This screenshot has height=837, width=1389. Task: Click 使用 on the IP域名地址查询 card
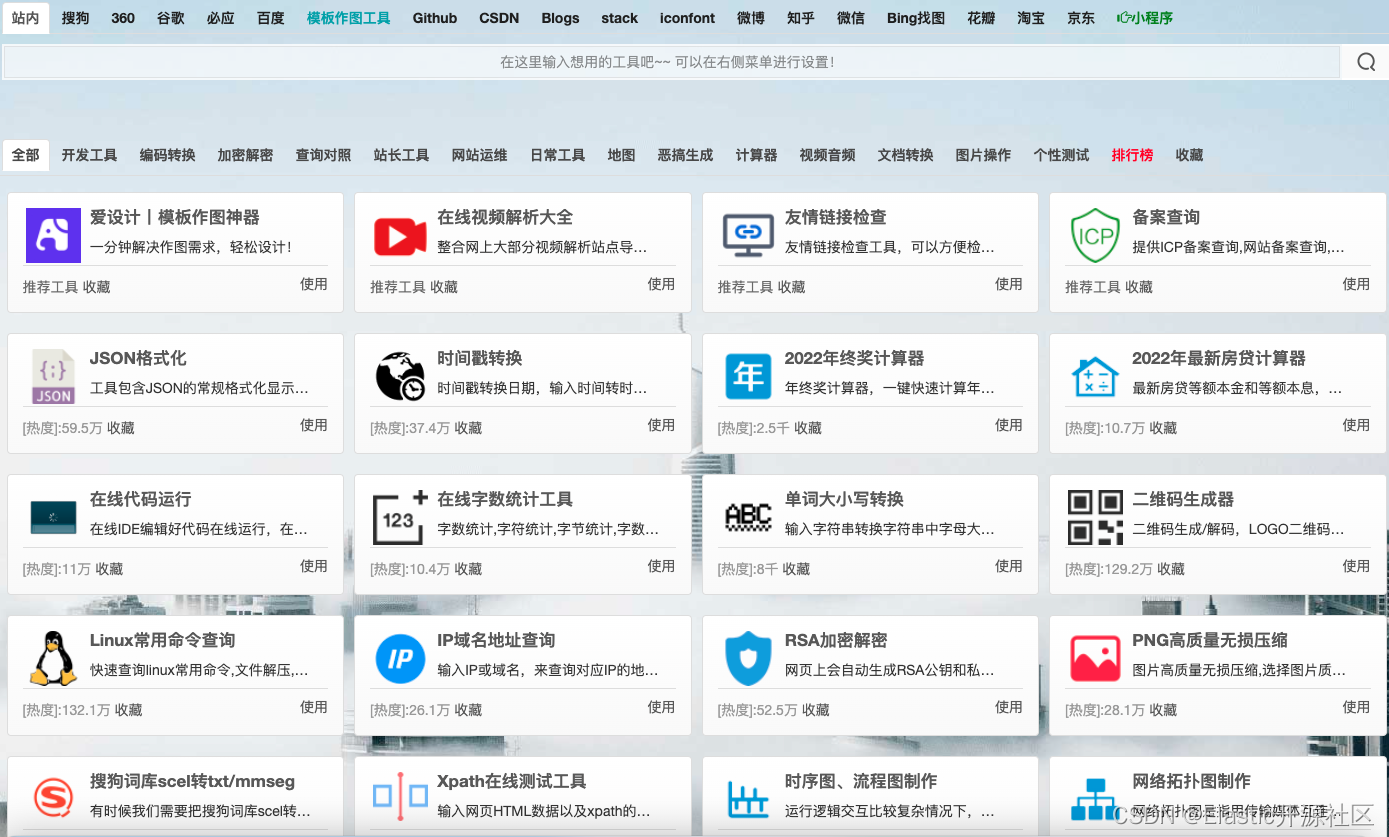point(661,707)
